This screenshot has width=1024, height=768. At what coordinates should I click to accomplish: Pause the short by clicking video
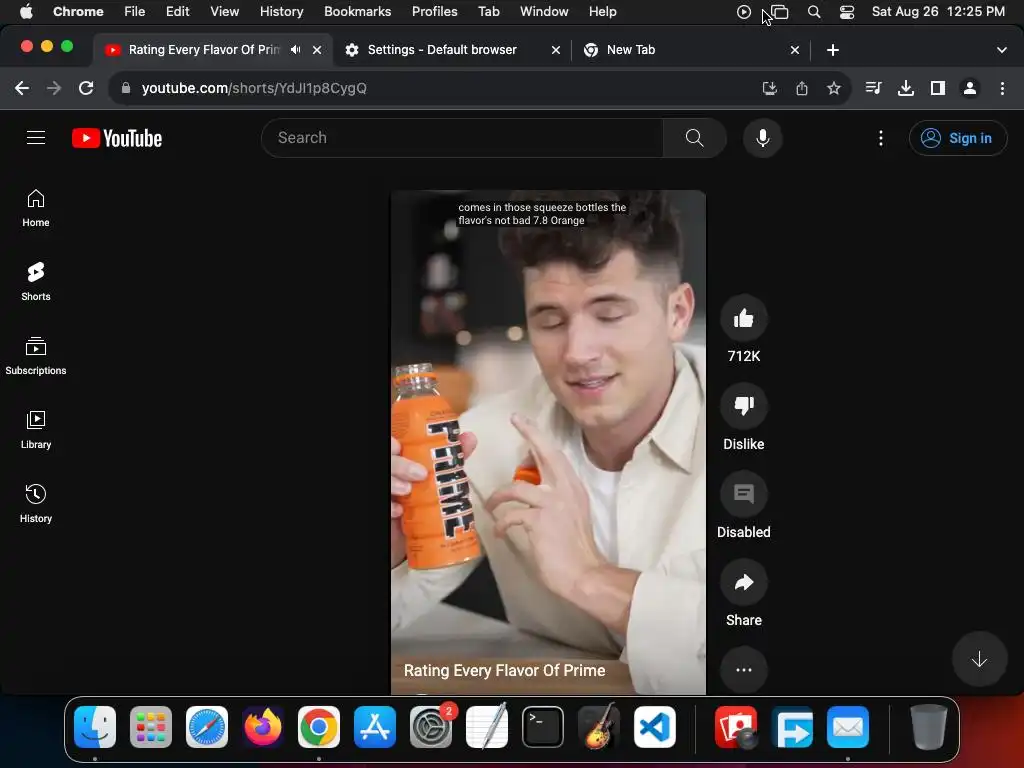tap(548, 442)
